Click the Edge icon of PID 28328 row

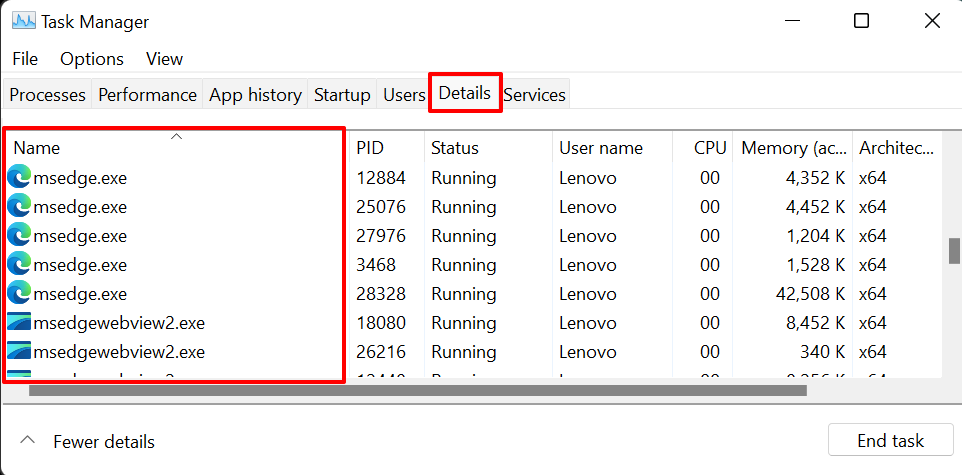click(x=19, y=294)
